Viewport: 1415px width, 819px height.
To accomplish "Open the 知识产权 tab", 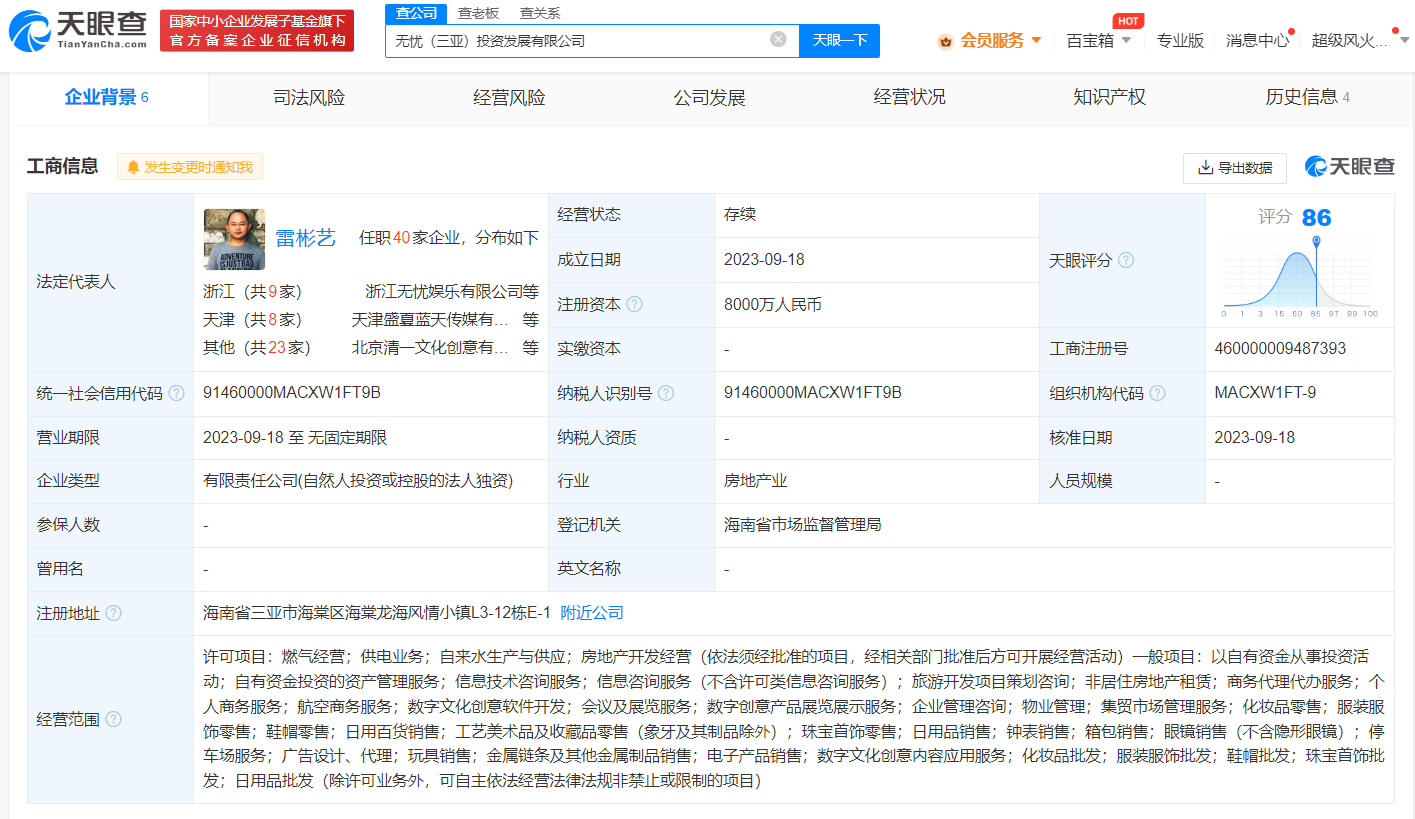I will pos(1109,97).
